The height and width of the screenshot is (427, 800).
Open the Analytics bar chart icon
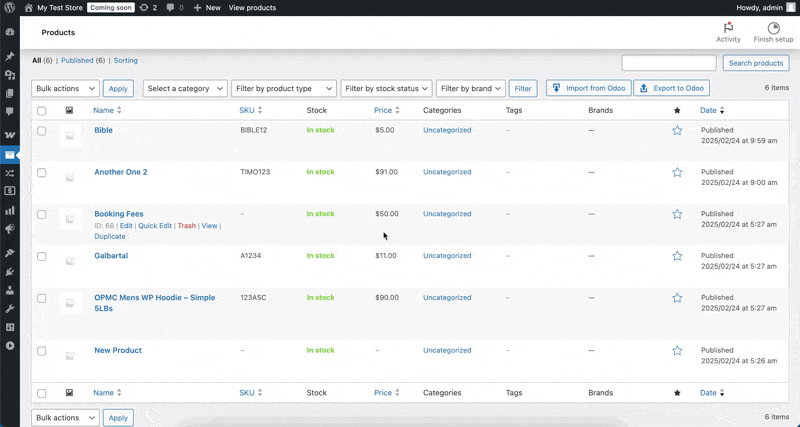10,210
